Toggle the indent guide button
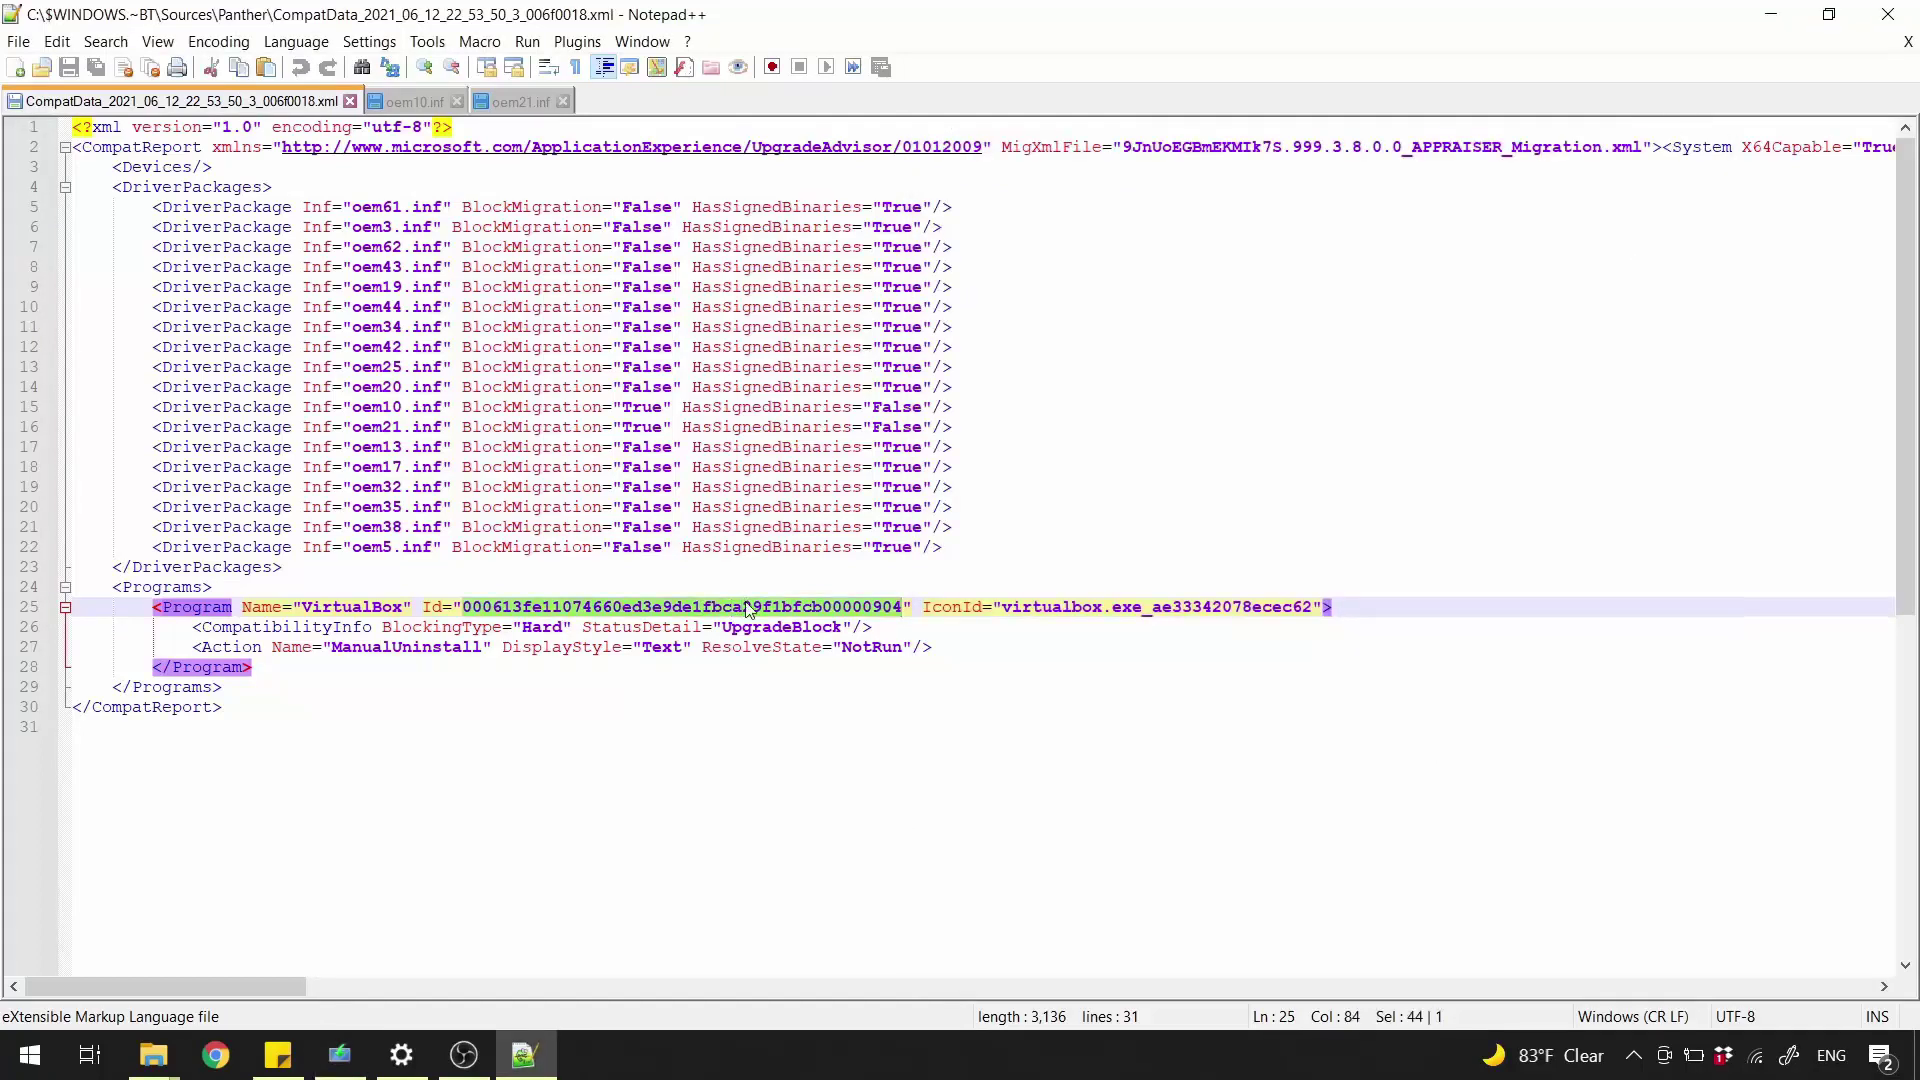 tap(603, 67)
